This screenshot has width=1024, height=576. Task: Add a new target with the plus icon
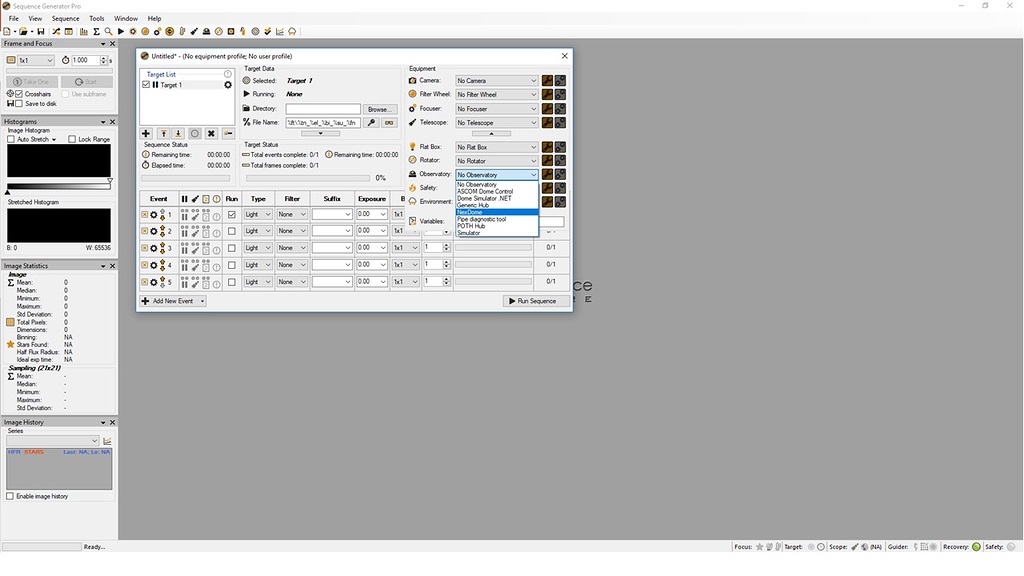[146, 133]
